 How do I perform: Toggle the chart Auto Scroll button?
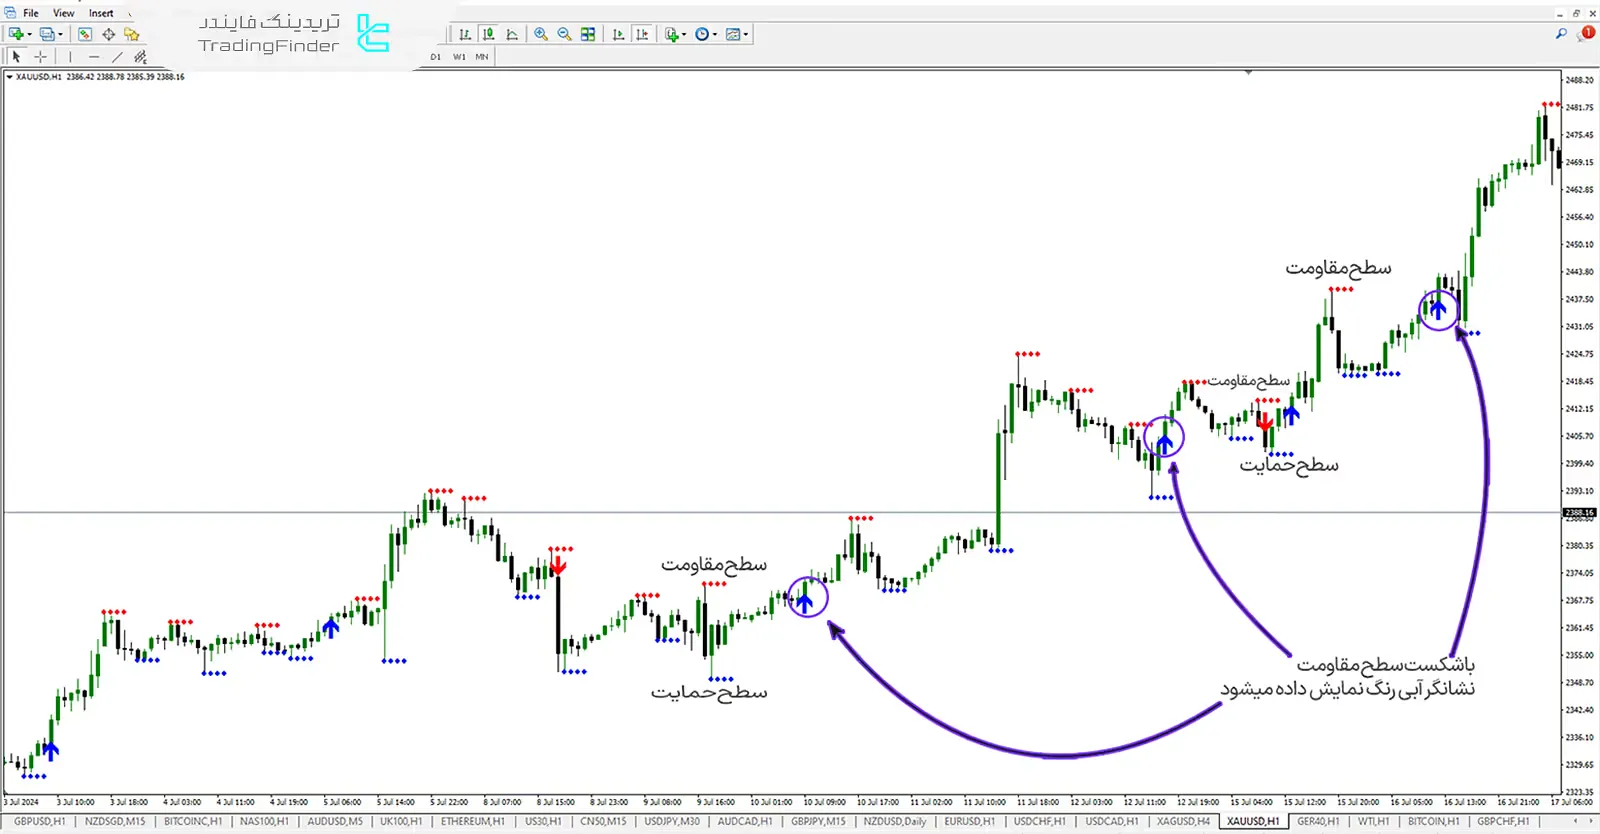point(618,34)
